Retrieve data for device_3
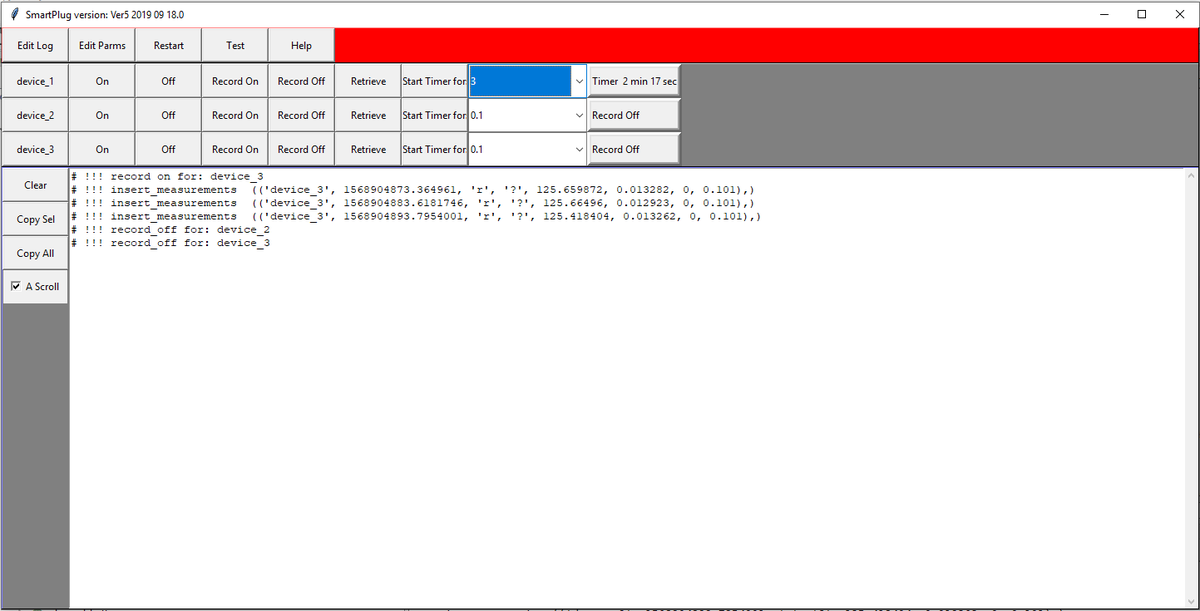This screenshot has height=611, width=1200. 368,150
